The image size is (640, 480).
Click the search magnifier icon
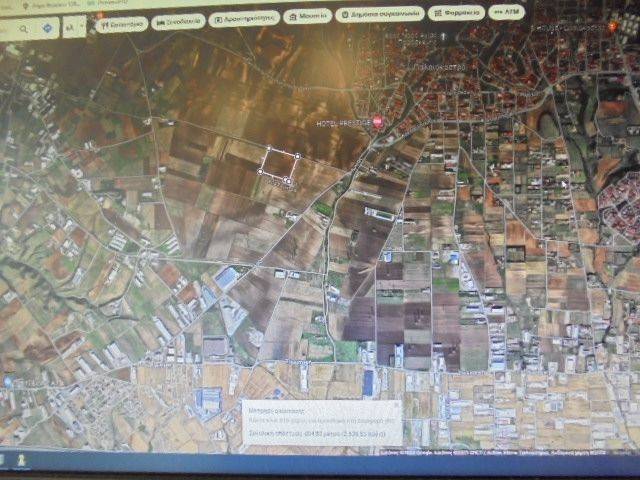pyautogui.click(x=22, y=29)
